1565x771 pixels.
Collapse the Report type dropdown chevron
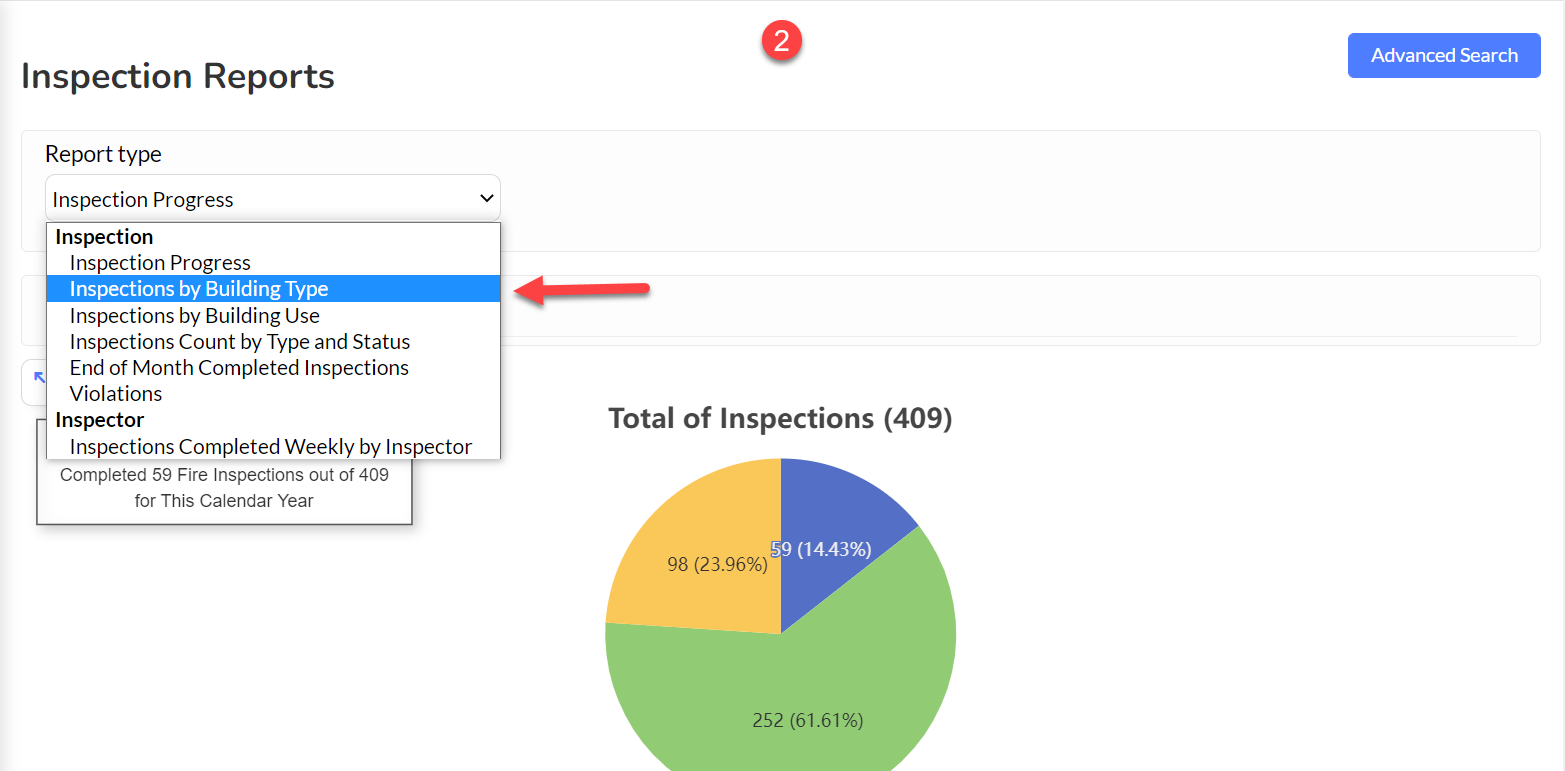coord(487,199)
